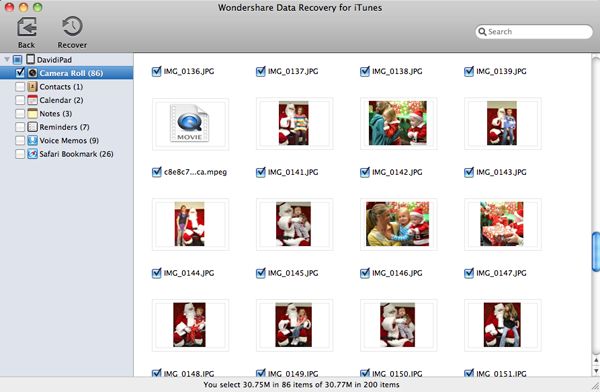Open Calendar category icon
The width and height of the screenshot is (600, 392).
click(33, 100)
